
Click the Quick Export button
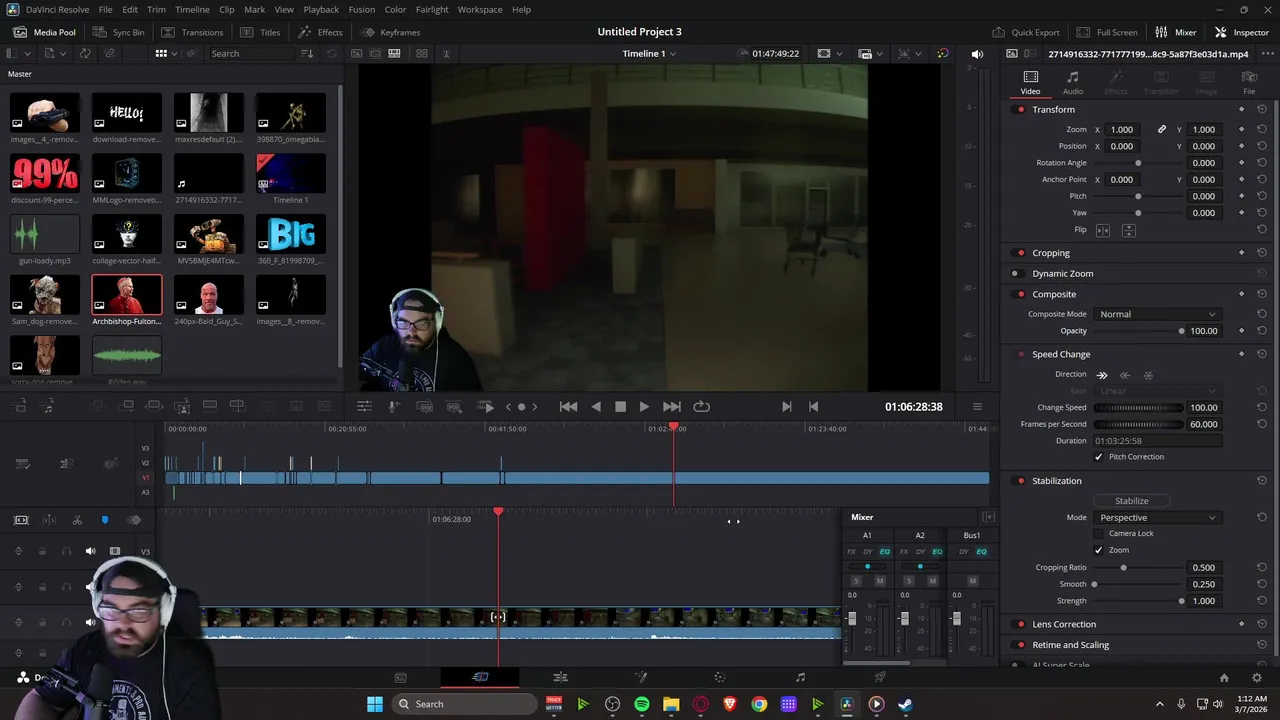tap(1025, 32)
